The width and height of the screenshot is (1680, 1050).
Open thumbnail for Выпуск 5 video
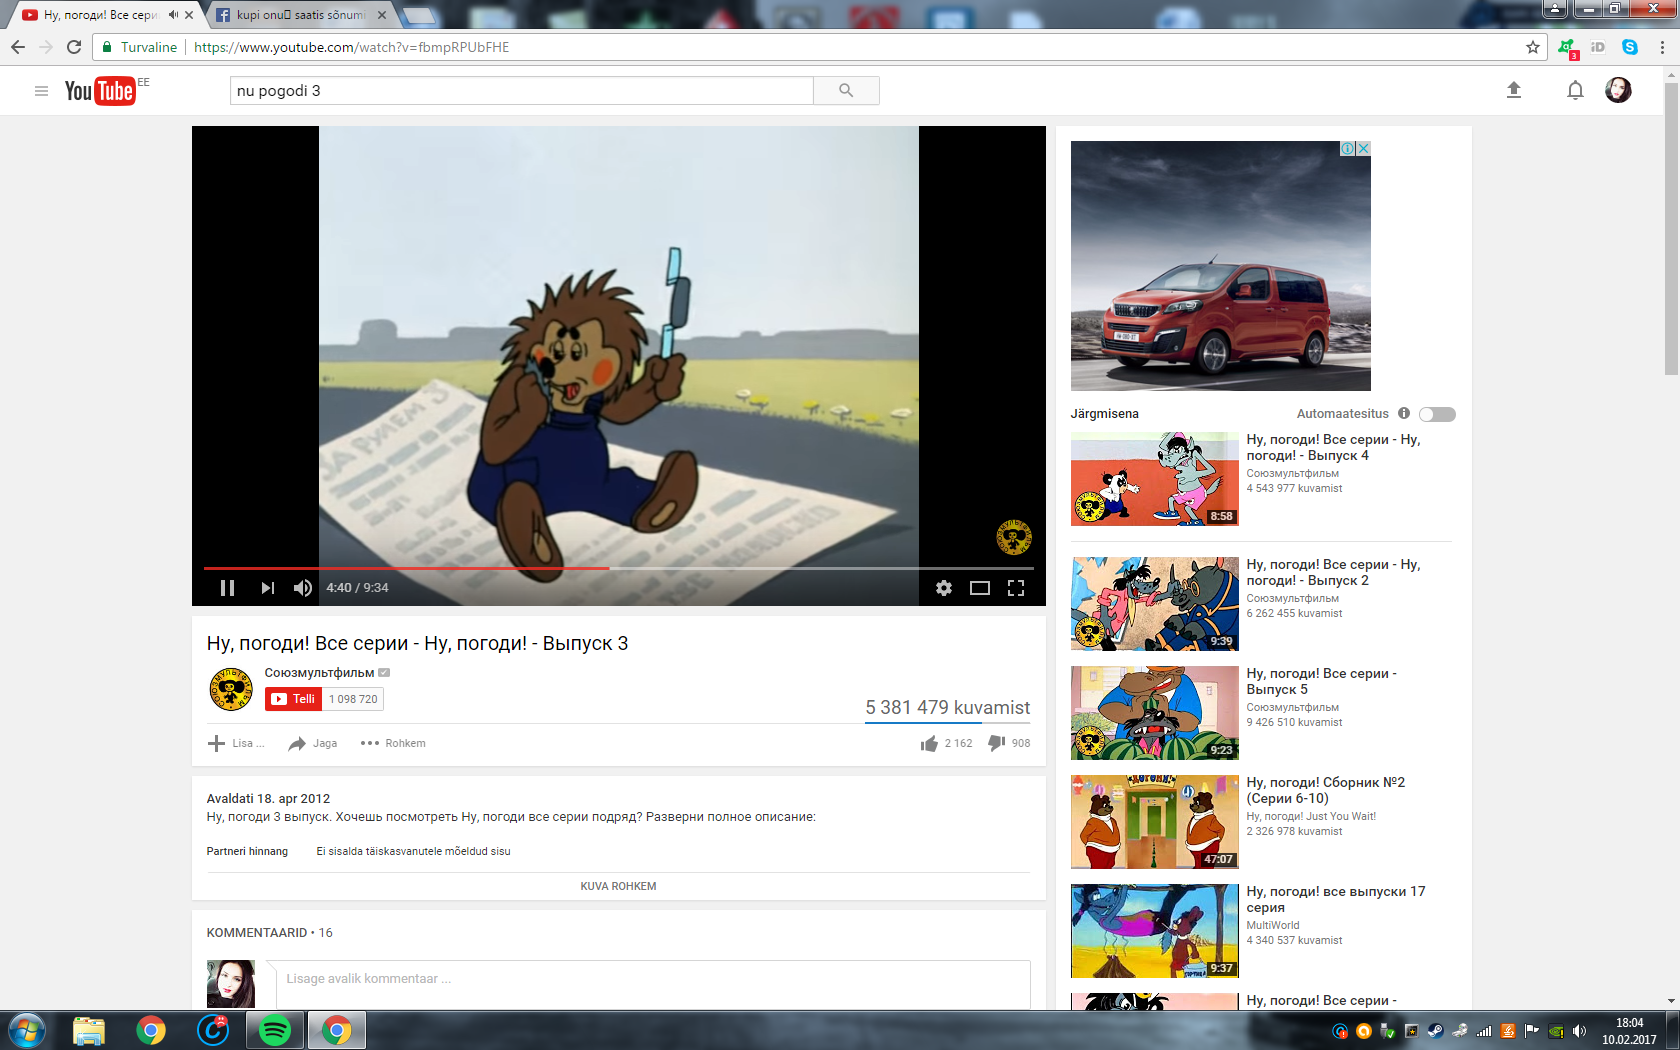click(1155, 713)
